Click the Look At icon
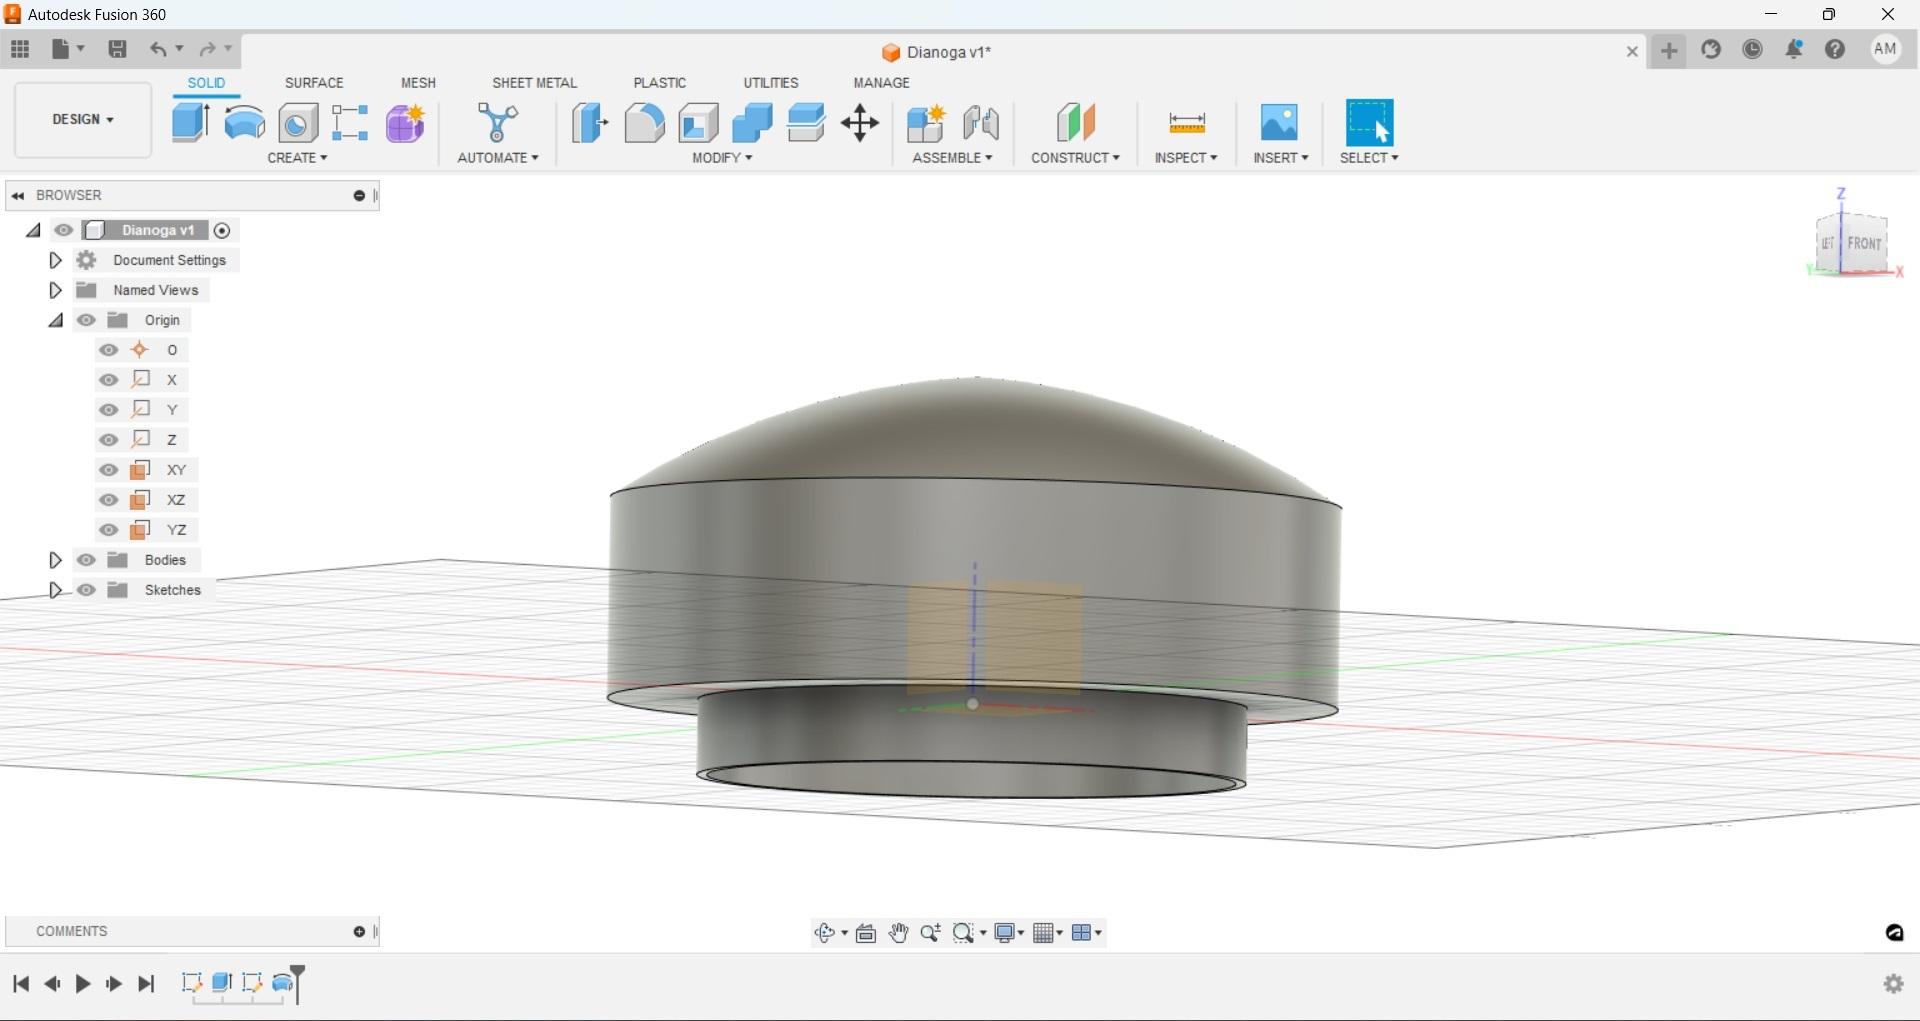Screen dimensions: 1920x1021 (866, 933)
